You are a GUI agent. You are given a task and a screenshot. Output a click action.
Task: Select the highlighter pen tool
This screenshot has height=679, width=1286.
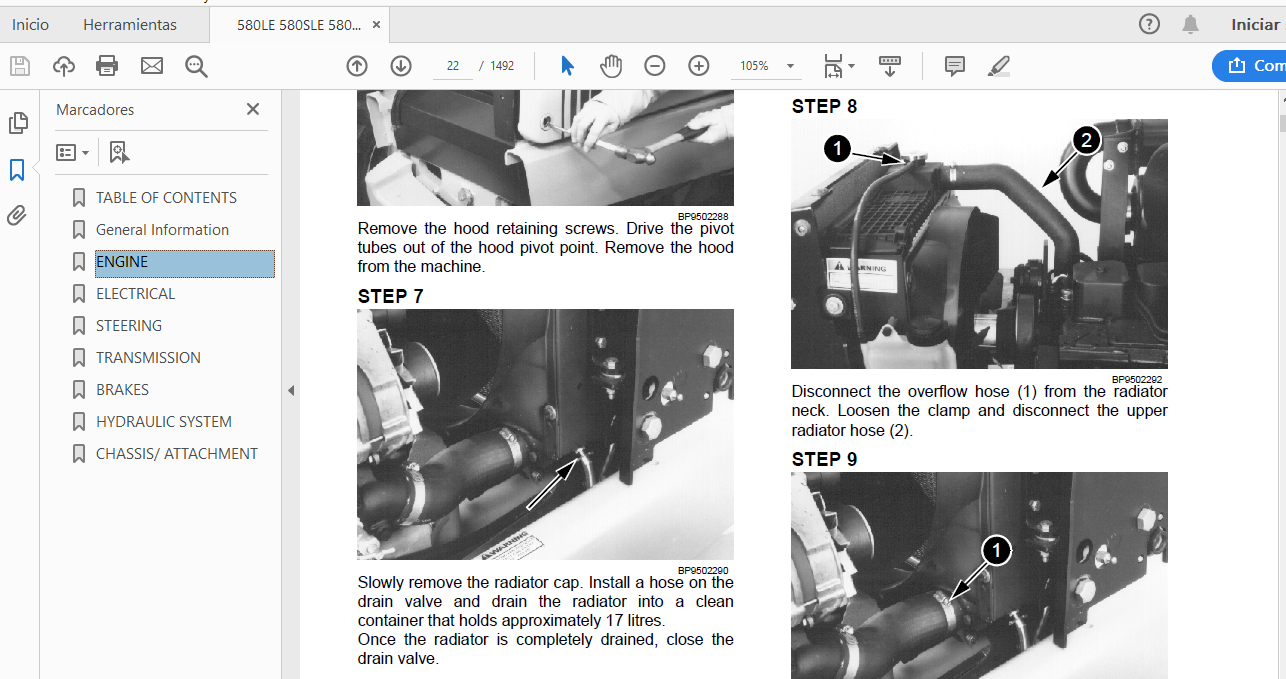999,66
